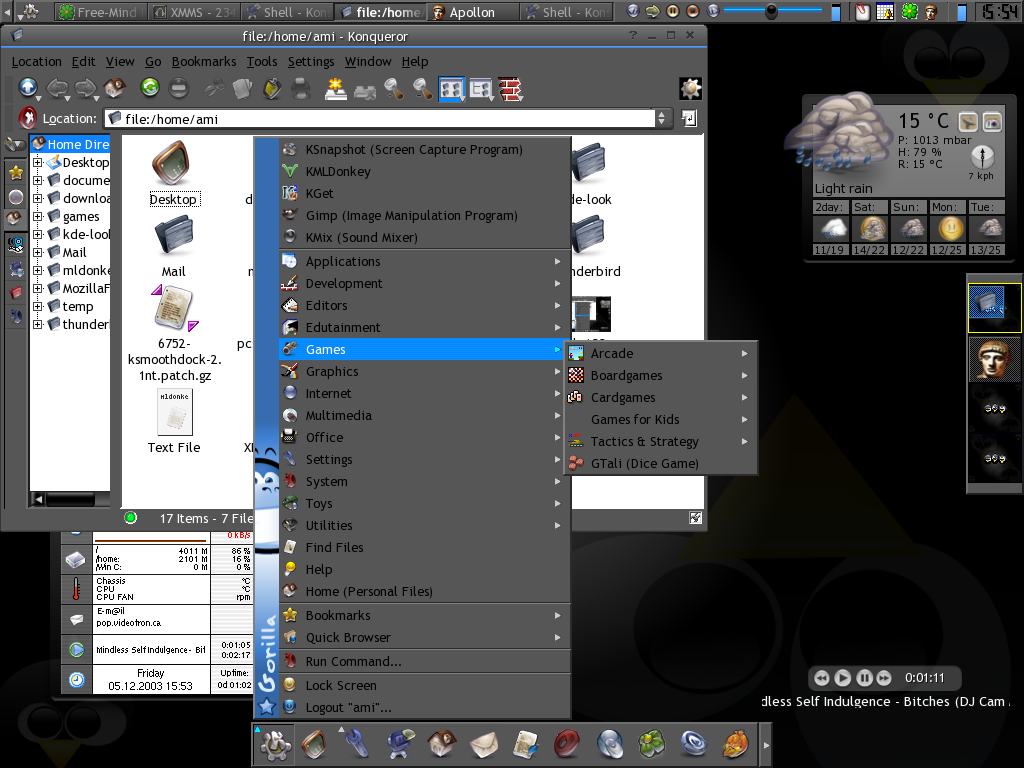Open the Multimedia submenu
Screen dimensions: 1024x768
pyautogui.click(x=424, y=415)
